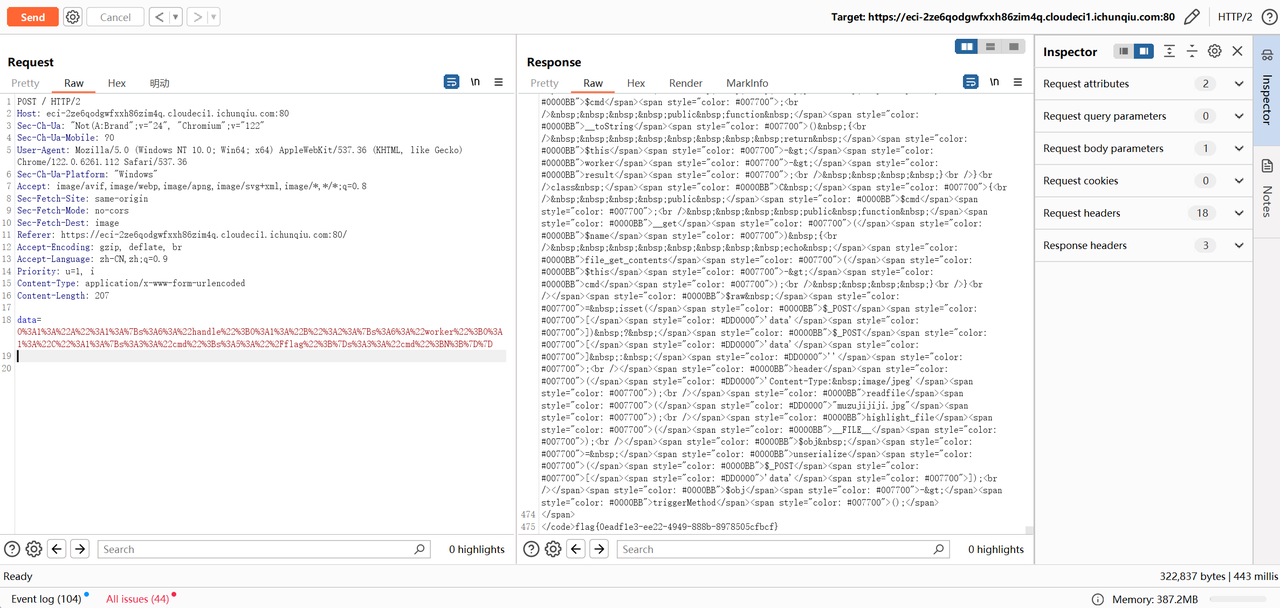This screenshot has height=608, width=1280.
Task: Toggle \n characters in Response panel
Action: point(995,82)
